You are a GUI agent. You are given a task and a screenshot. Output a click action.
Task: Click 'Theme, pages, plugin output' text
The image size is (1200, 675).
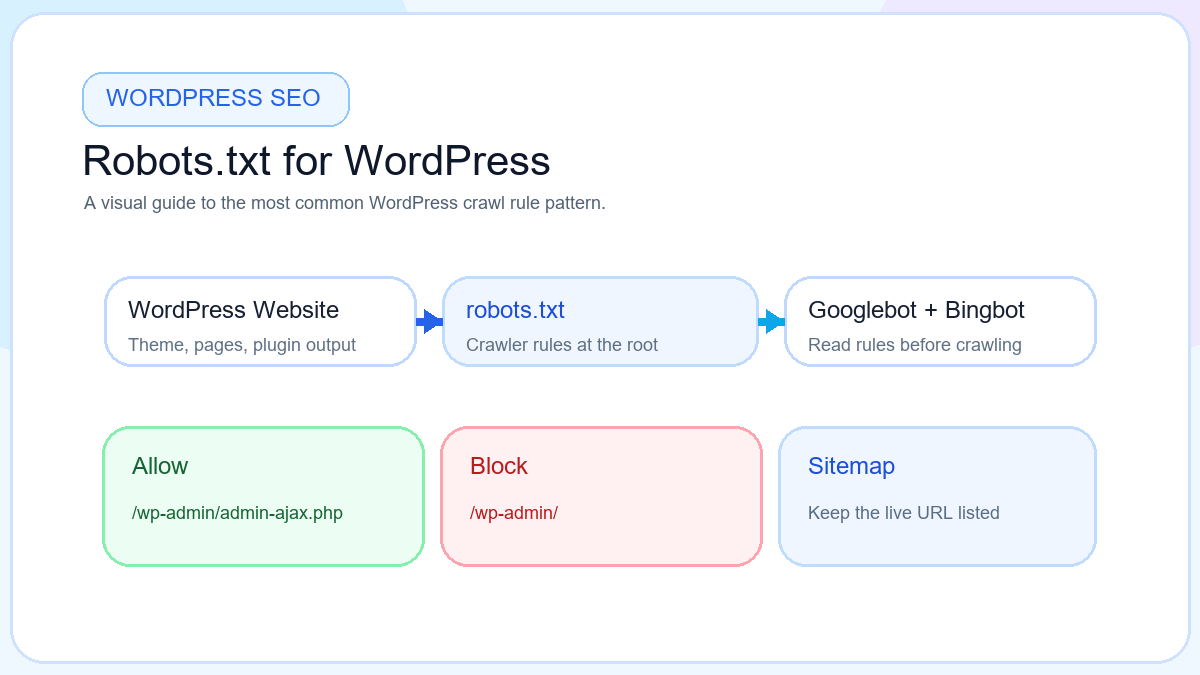[x=242, y=345]
